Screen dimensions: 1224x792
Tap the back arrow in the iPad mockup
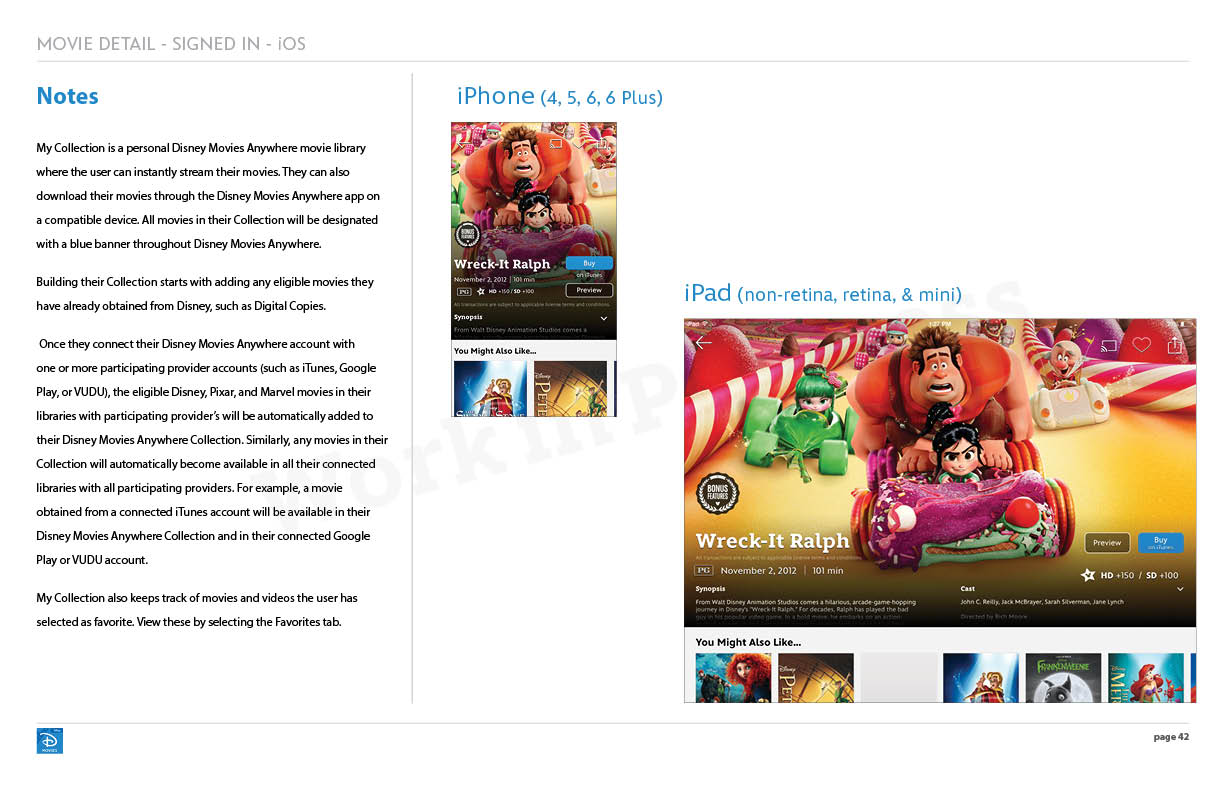point(703,344)
